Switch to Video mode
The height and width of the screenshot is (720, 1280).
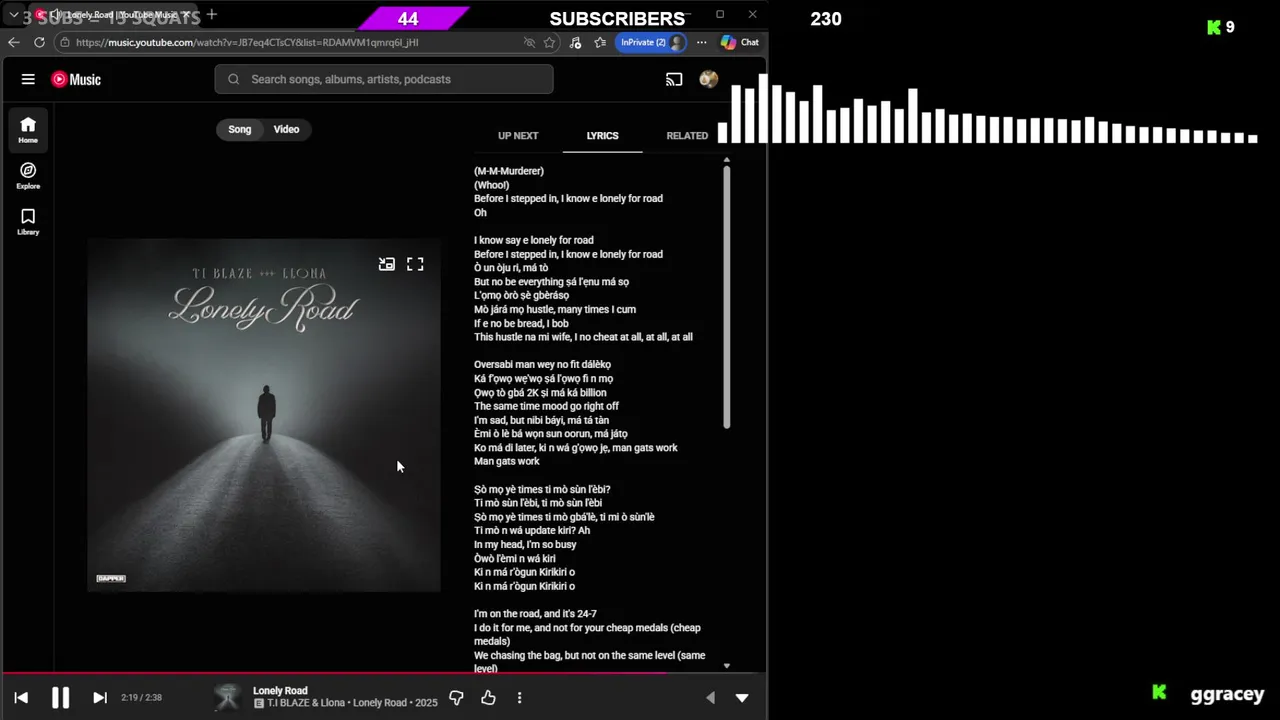click(286, 129)
